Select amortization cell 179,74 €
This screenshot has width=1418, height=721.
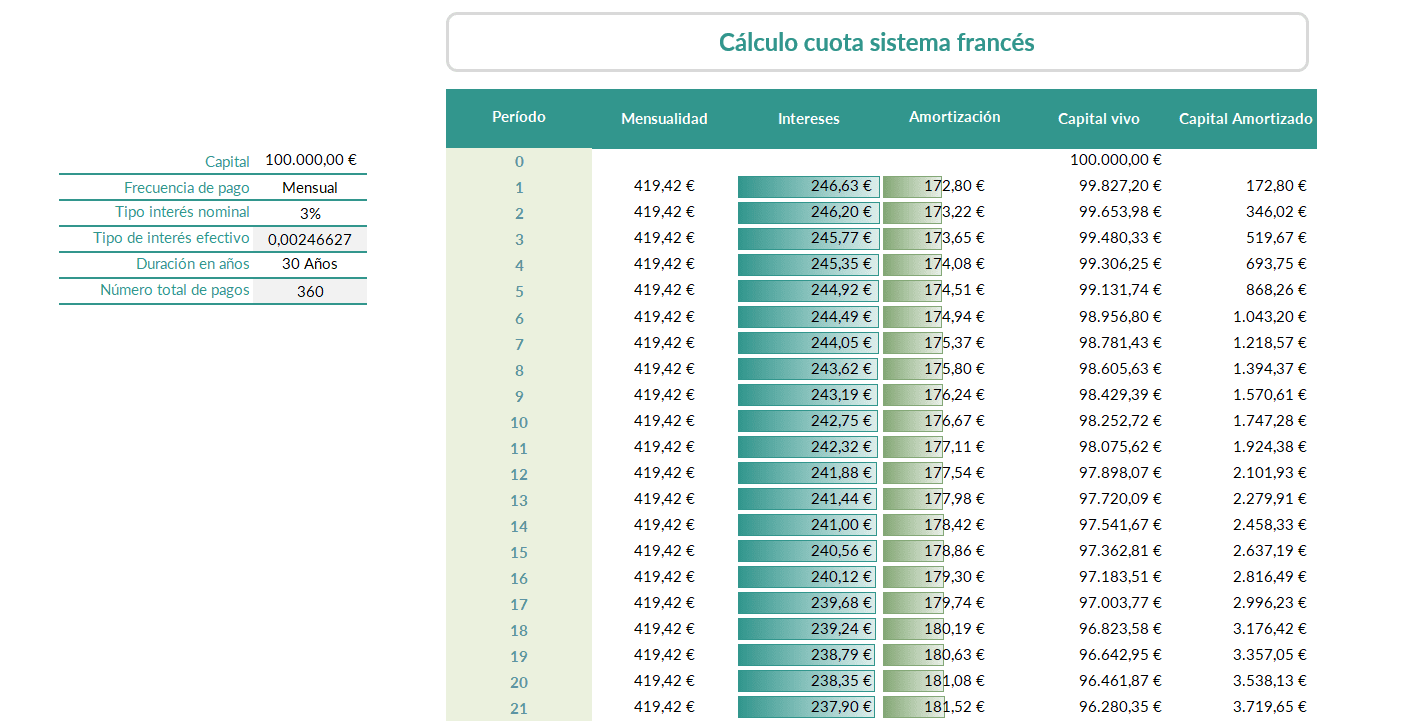tap(955, 602)
